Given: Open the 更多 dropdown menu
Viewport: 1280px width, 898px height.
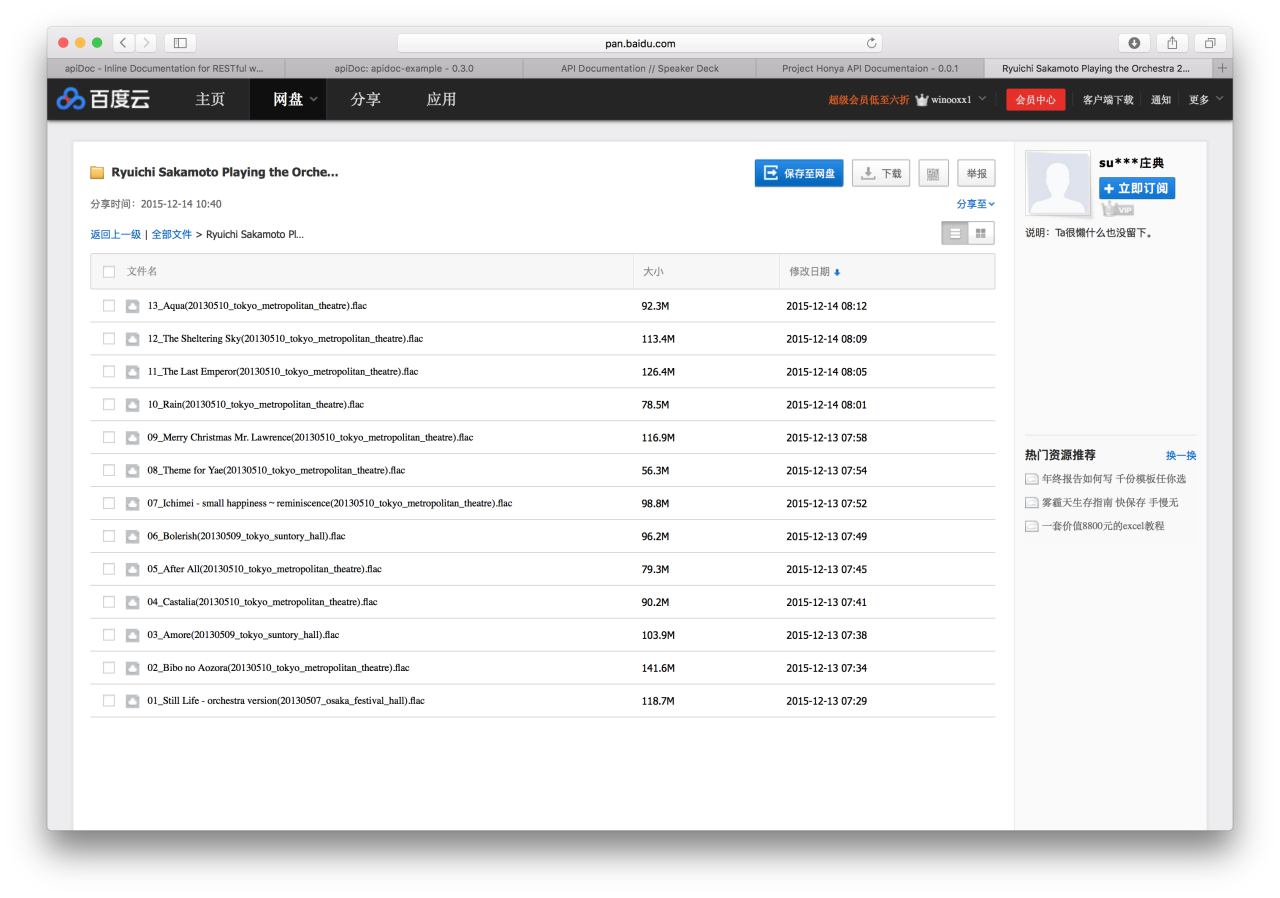Looking at the screenshot, I should (1204, 99).
